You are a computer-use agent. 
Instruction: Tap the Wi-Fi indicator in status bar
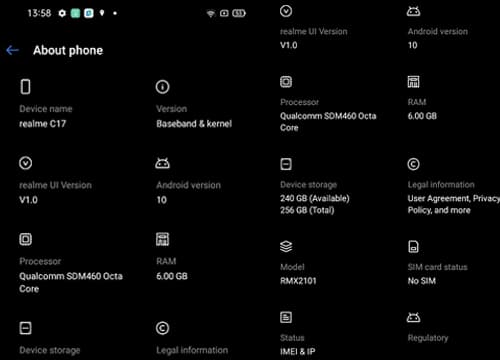coord(211,13)
